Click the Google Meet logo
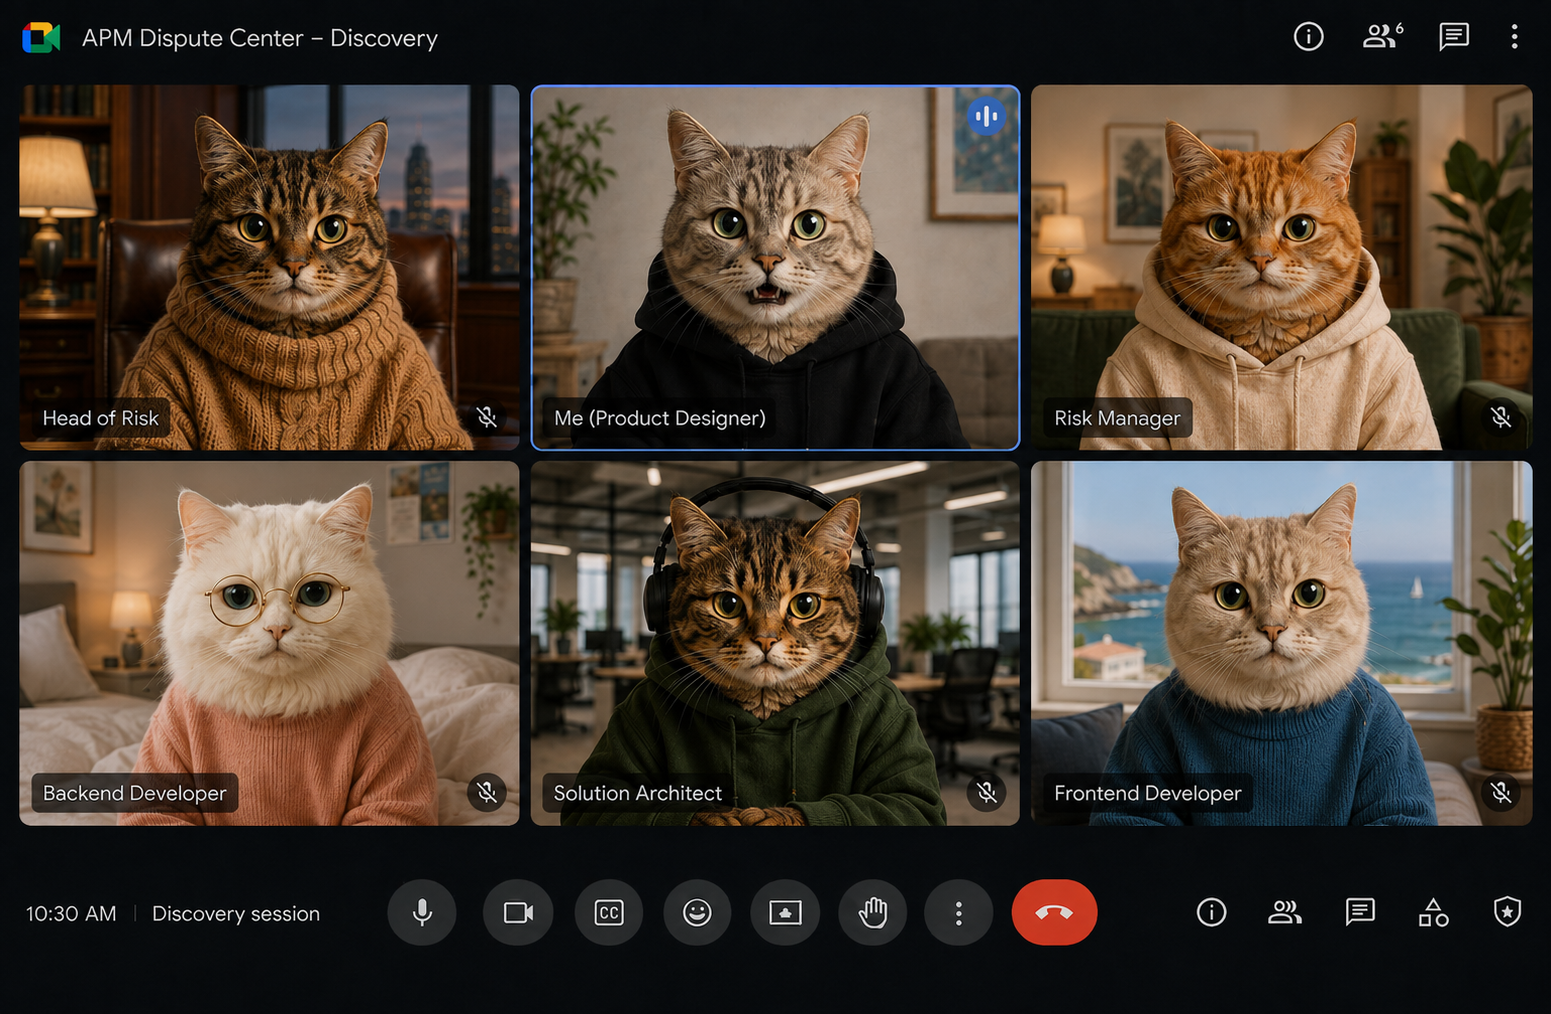Screen dimensions: 1551x1014 pos(41,38)
